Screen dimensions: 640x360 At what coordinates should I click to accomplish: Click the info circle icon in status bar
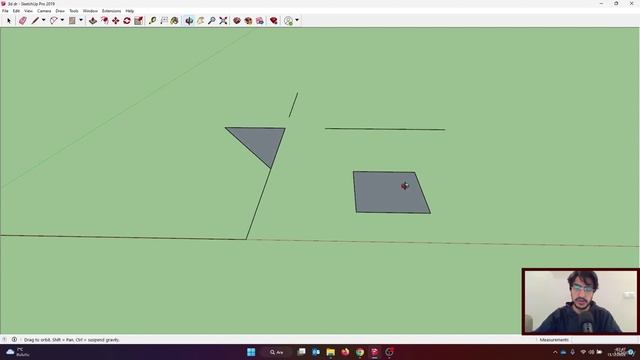14,340
